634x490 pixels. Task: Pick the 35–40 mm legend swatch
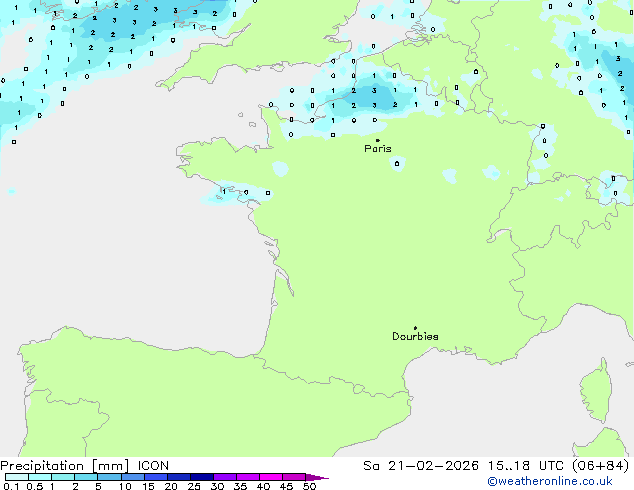[x=248, y=477]
